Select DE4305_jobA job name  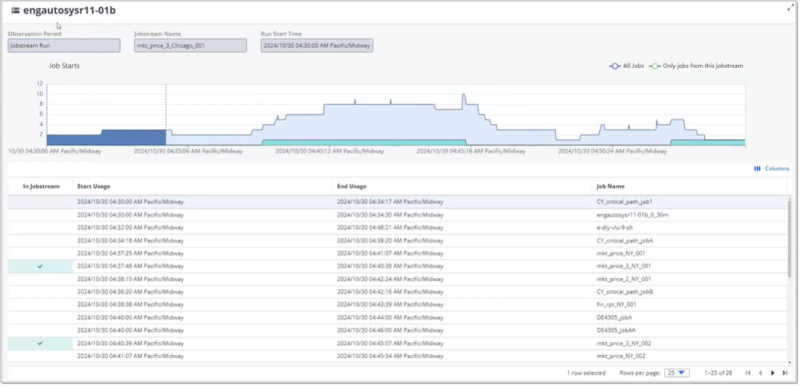coord(614,318)
